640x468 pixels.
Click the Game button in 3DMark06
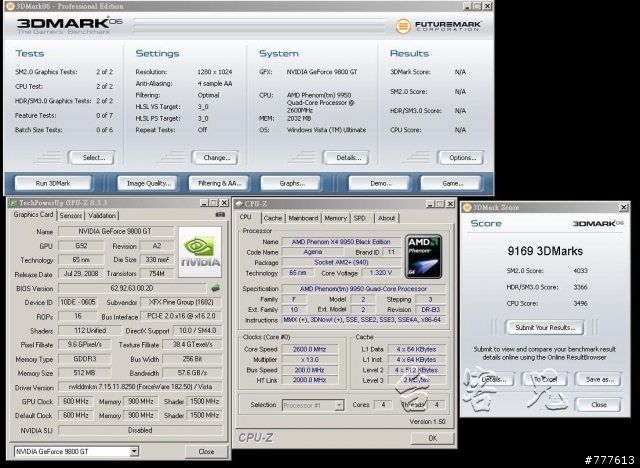[x=452, y=184]
